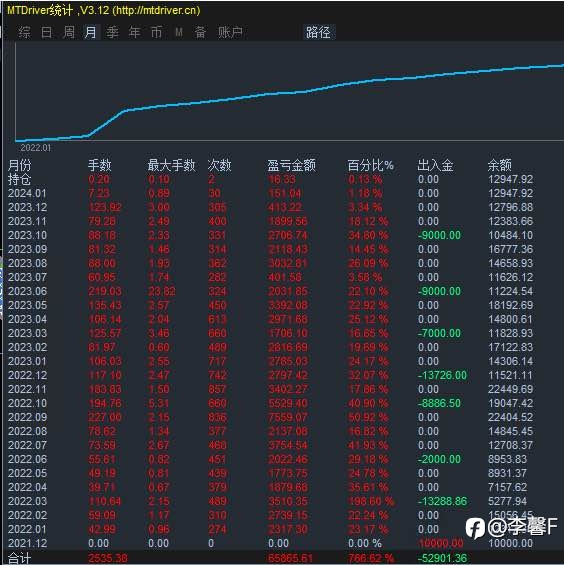Click the 出入金 column header

(435, 165)
